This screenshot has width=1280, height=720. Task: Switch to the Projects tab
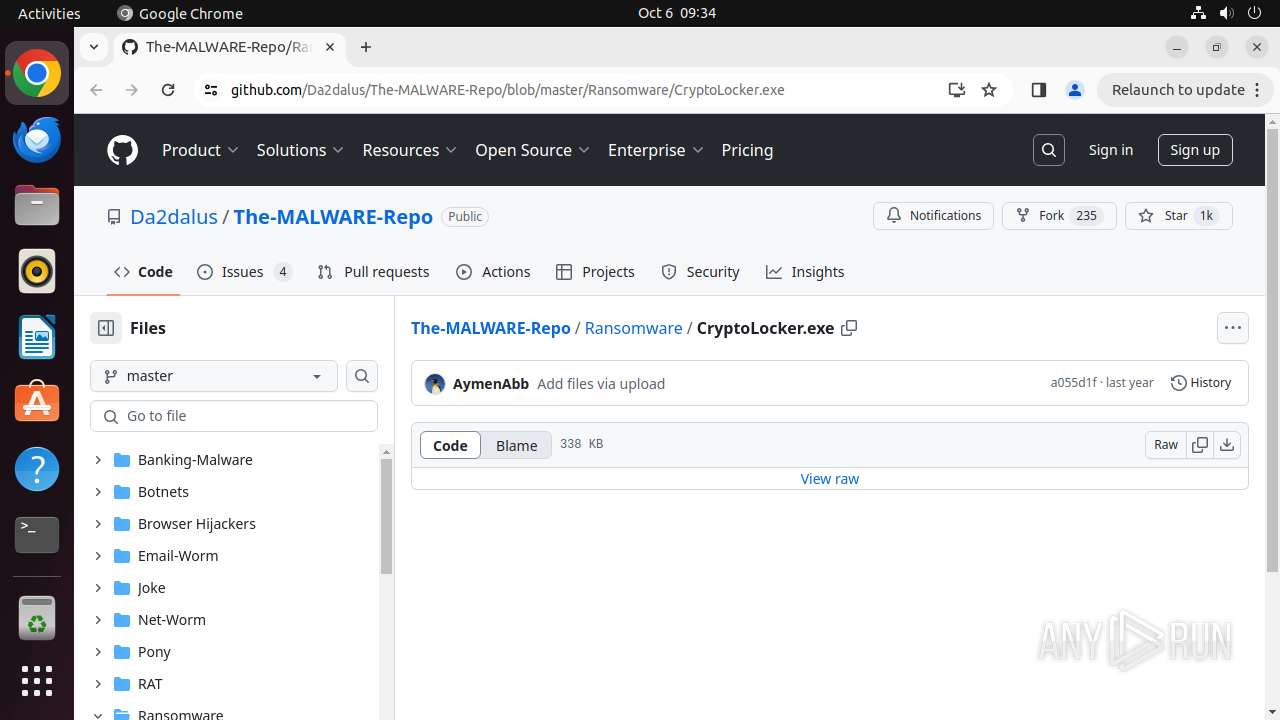pos(595,272)
